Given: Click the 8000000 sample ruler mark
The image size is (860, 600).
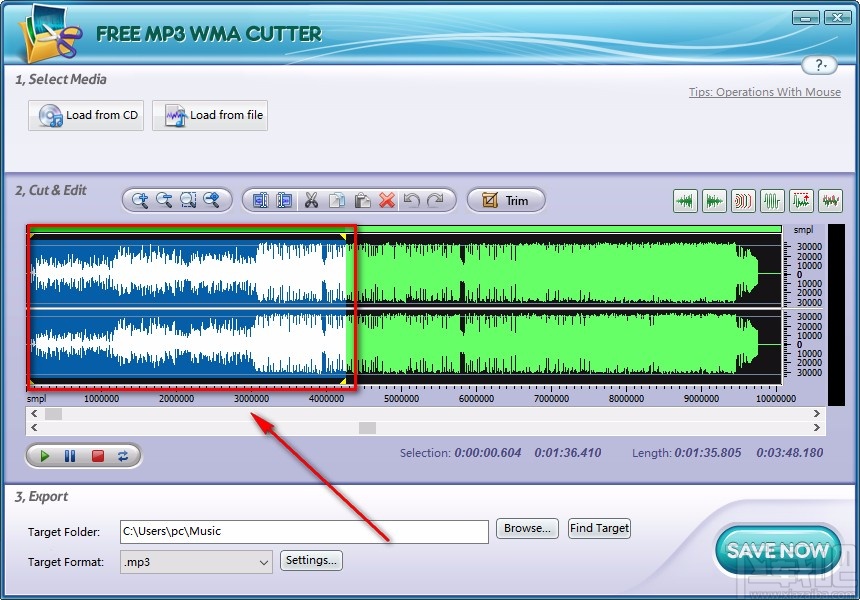Looking at the screenshot, I should (626, 399).
